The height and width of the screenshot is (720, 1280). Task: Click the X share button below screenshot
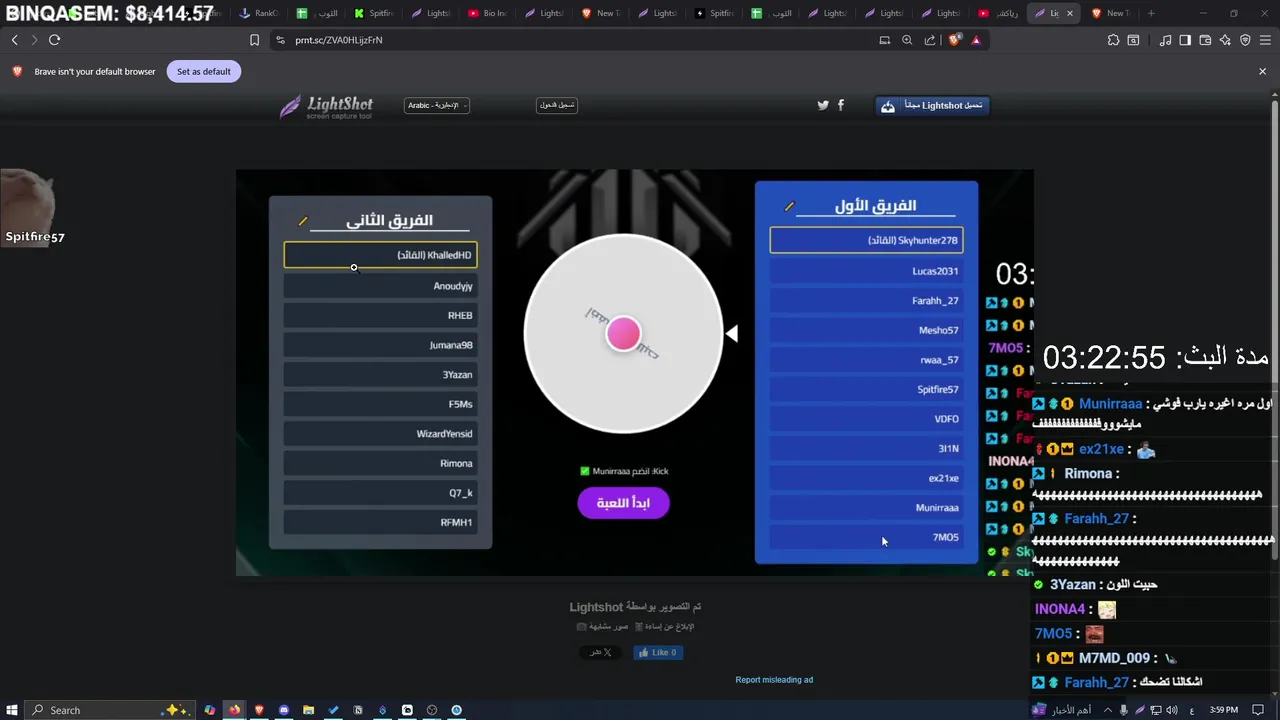pyautogui.click(x=601, y=652)
